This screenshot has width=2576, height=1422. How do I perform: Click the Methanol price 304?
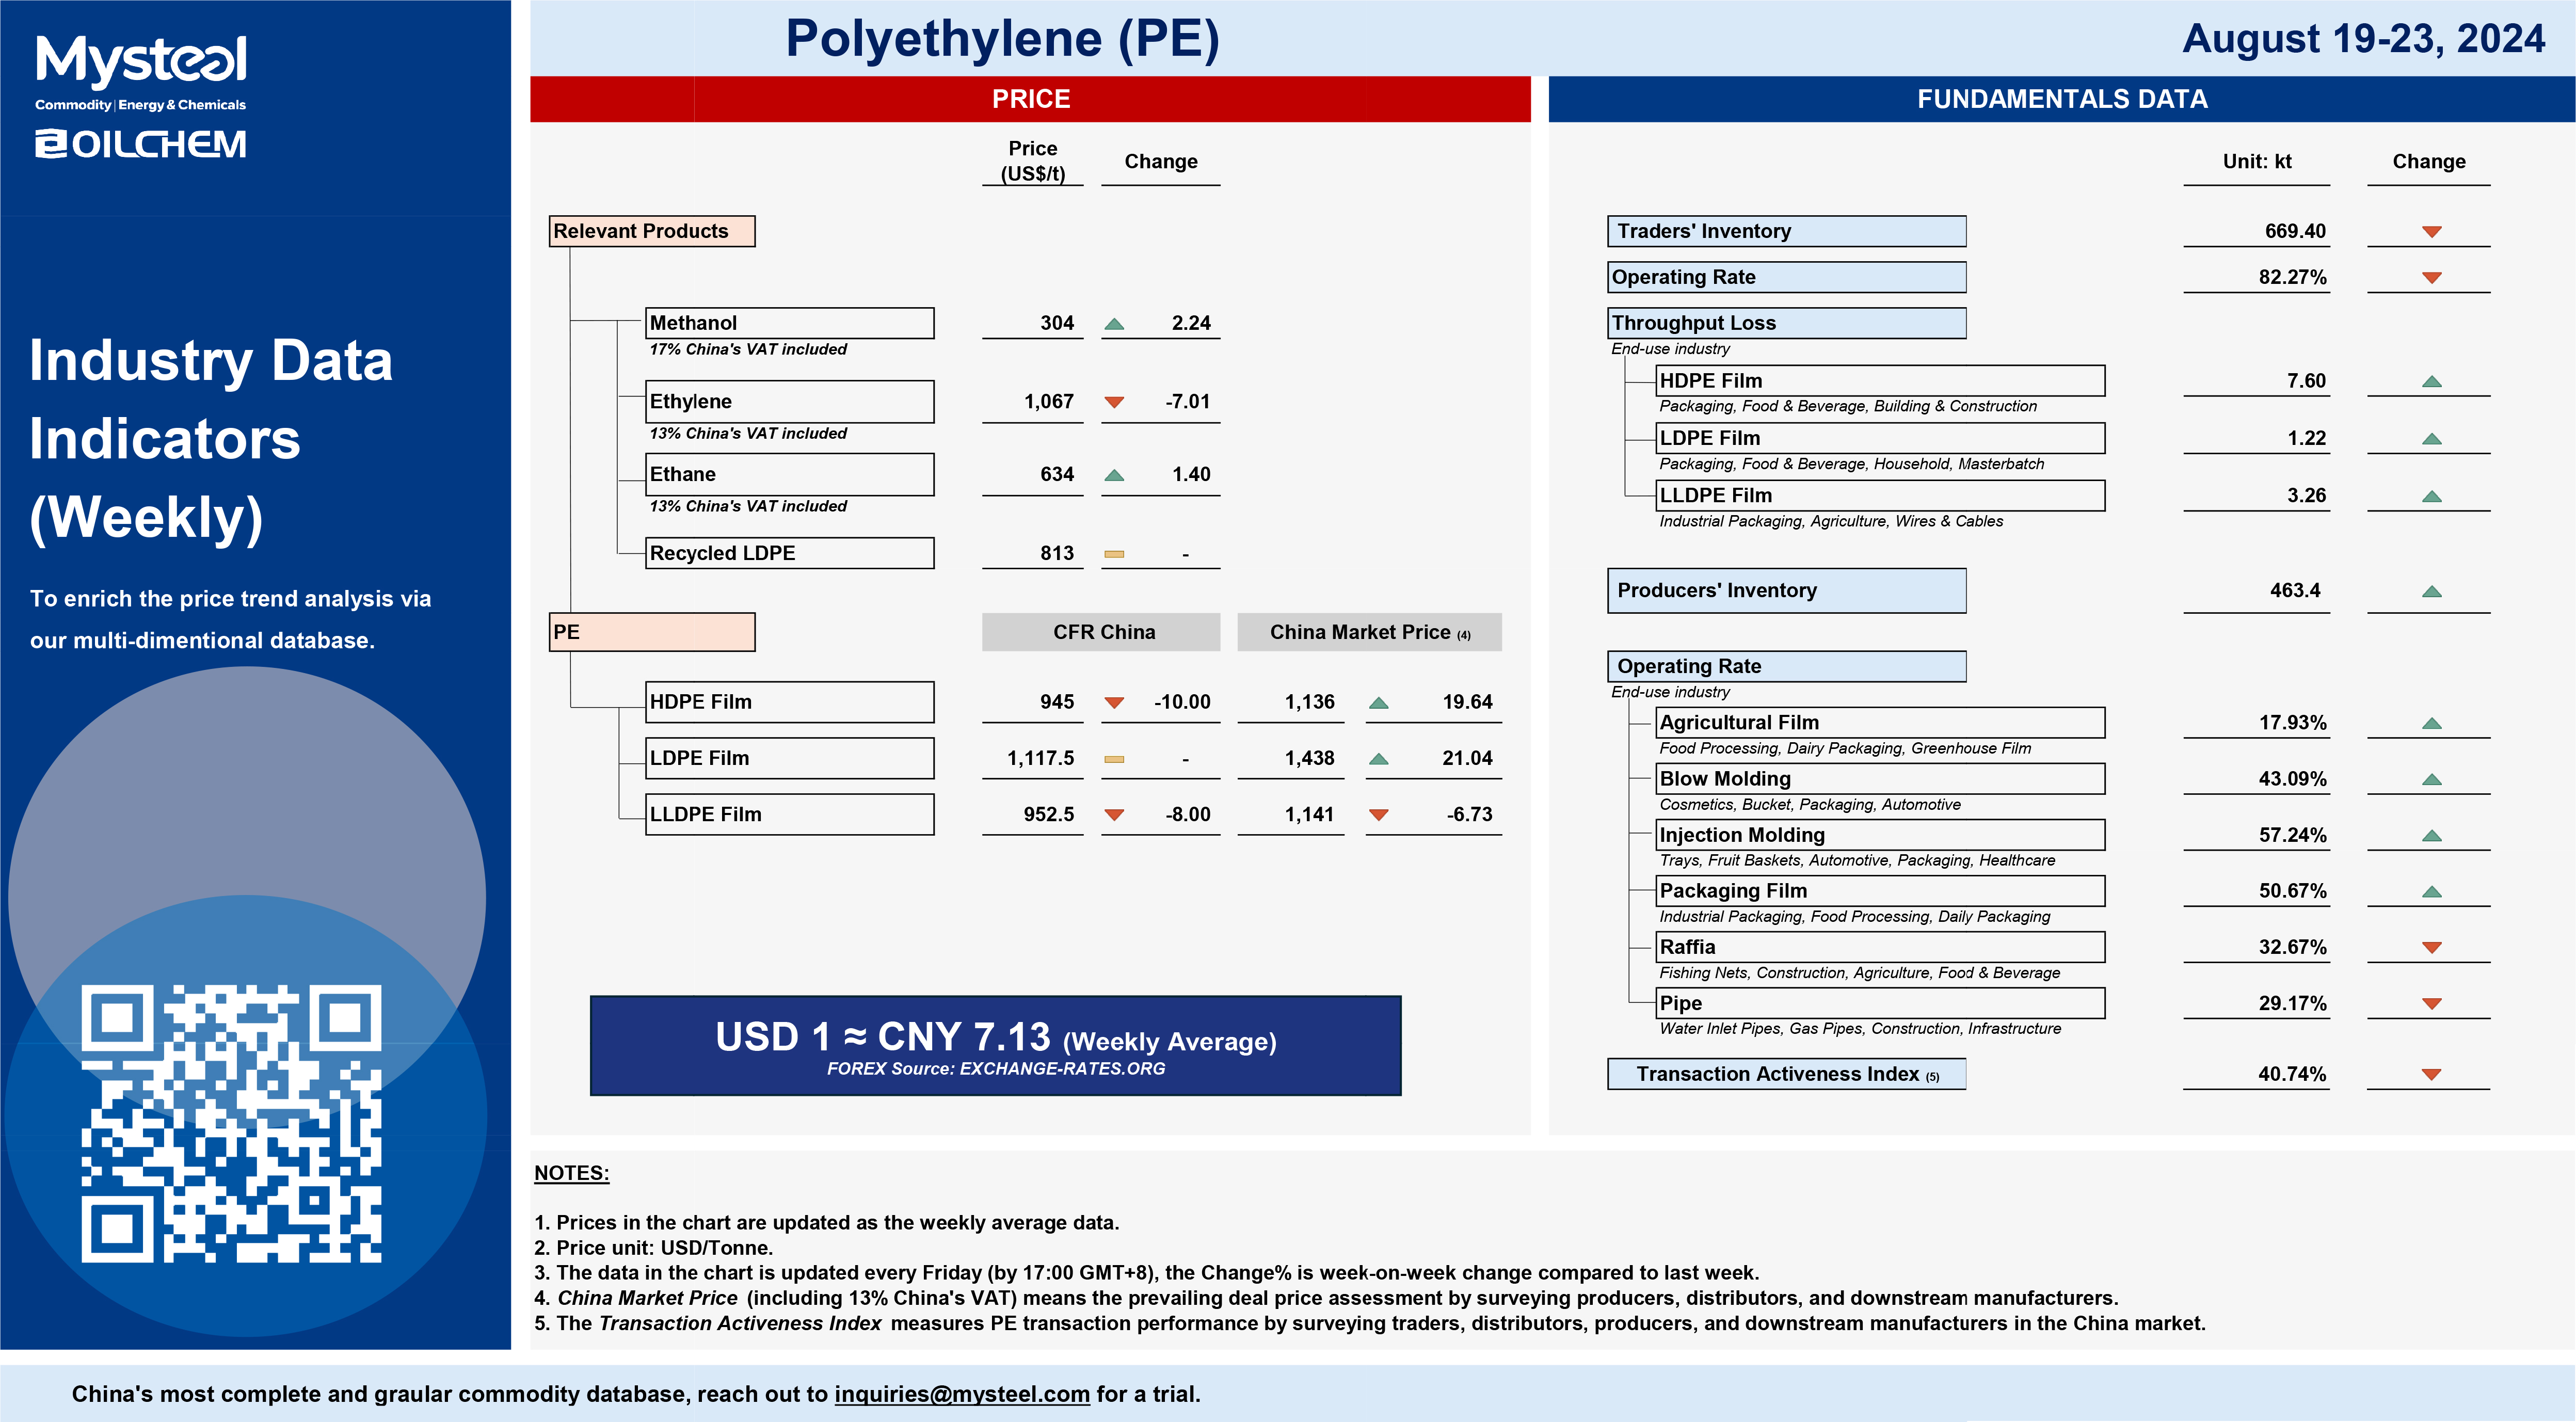(x=1056, y=323)
